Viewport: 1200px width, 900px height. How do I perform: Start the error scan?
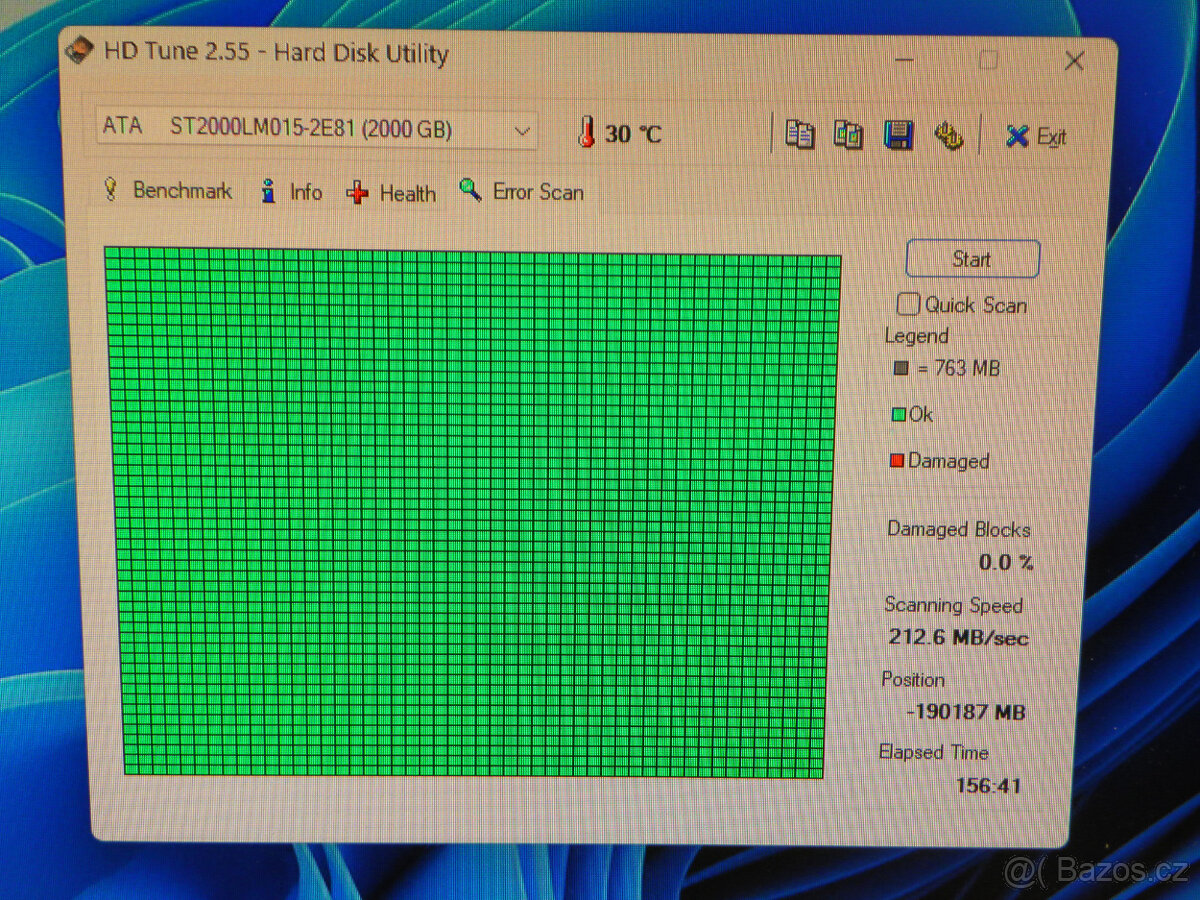pyautogui.click(x=971, y=258)
